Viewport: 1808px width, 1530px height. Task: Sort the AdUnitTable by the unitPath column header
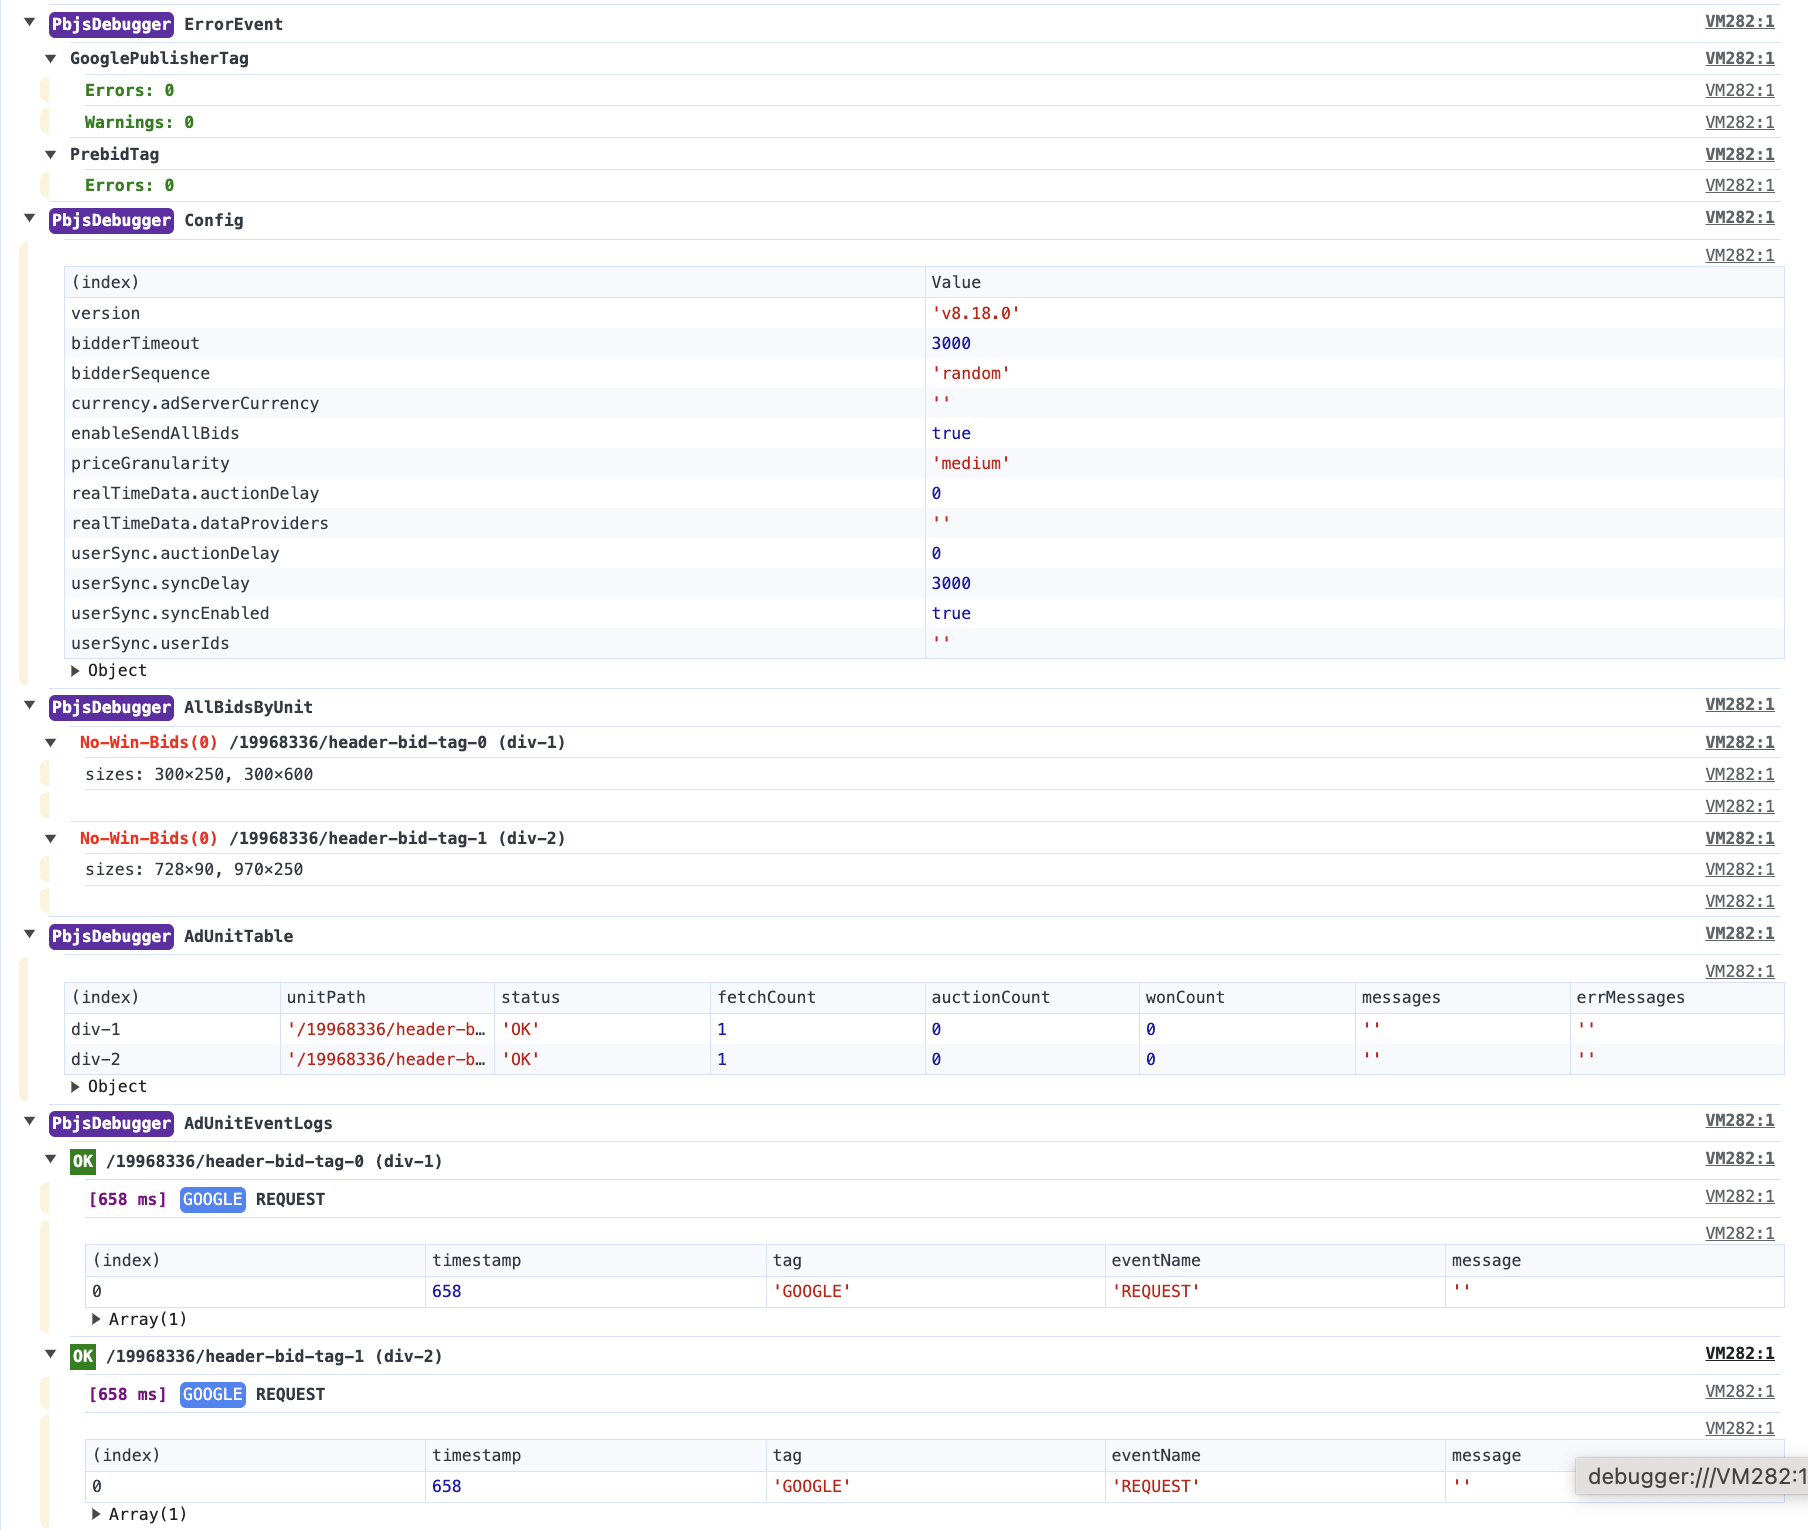(x=387, y=997)
